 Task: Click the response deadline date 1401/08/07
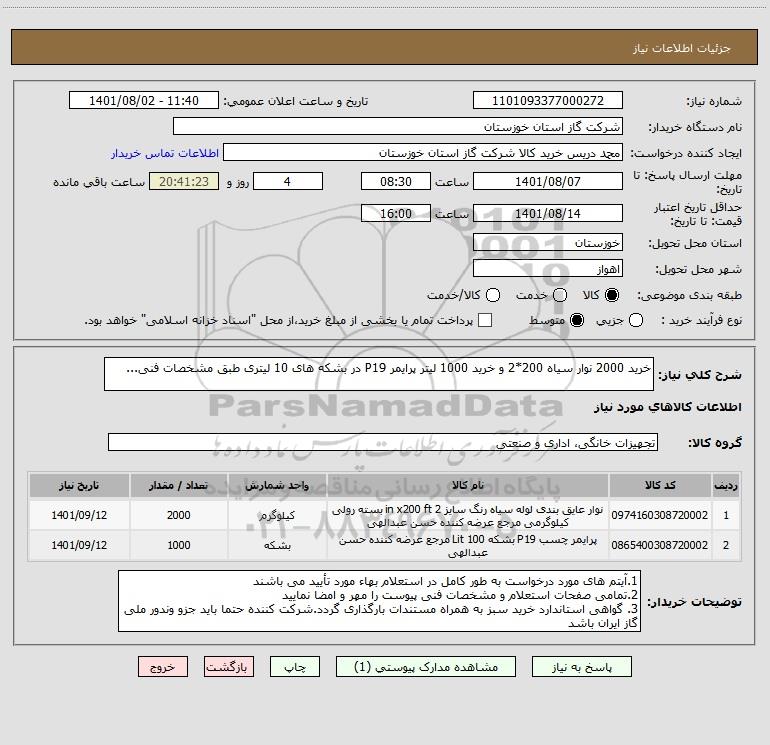click(x=548, y=181)
